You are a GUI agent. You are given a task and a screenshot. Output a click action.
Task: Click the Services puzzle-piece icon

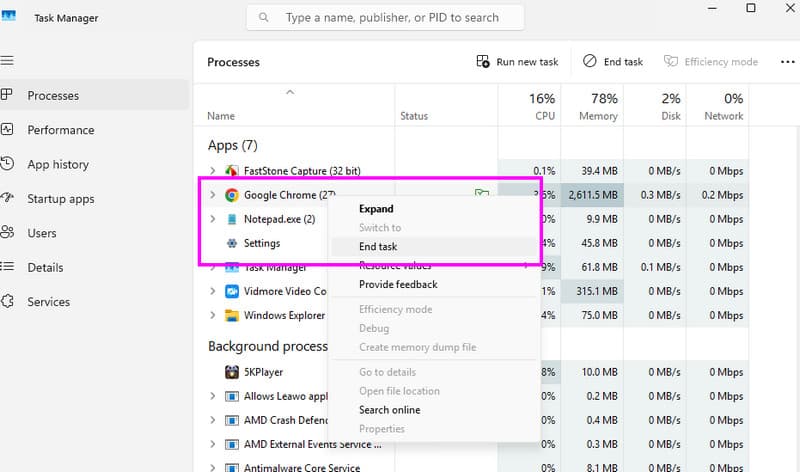pyautogui.click(x=7, y=301)
